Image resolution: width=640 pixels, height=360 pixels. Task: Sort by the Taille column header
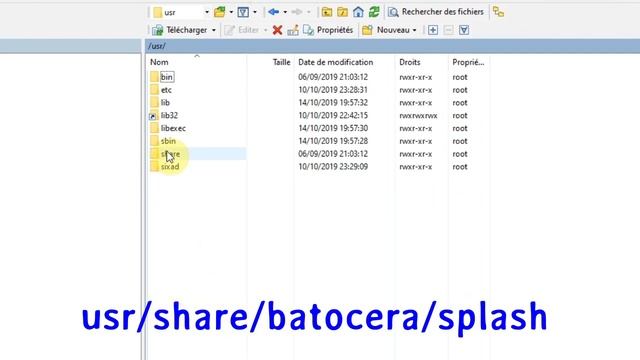click(x=282, y=62)
